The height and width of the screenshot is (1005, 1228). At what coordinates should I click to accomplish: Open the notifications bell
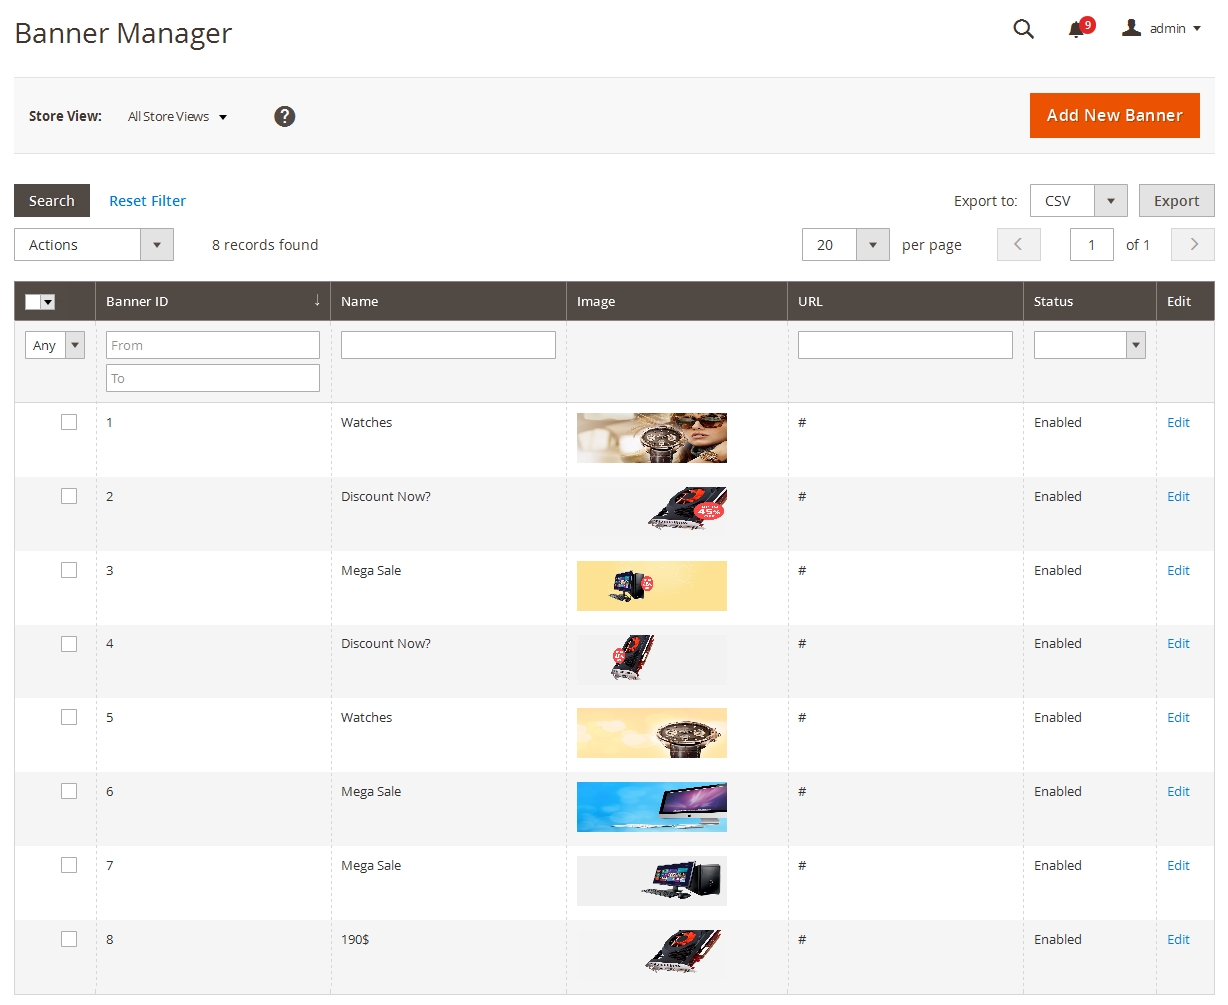pos(1076,30)
